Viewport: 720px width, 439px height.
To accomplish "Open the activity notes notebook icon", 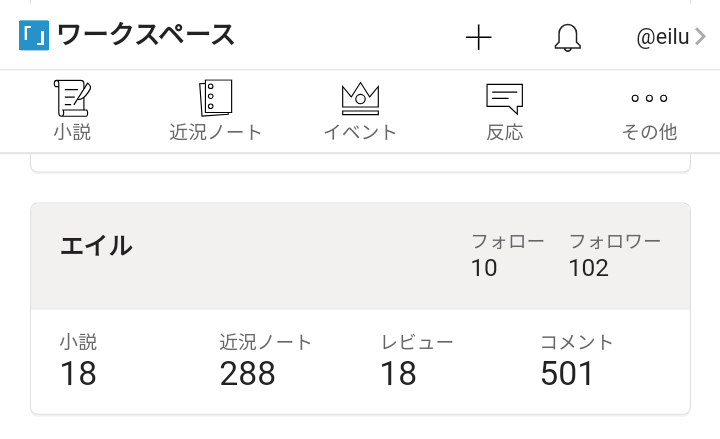I will 216,96.
